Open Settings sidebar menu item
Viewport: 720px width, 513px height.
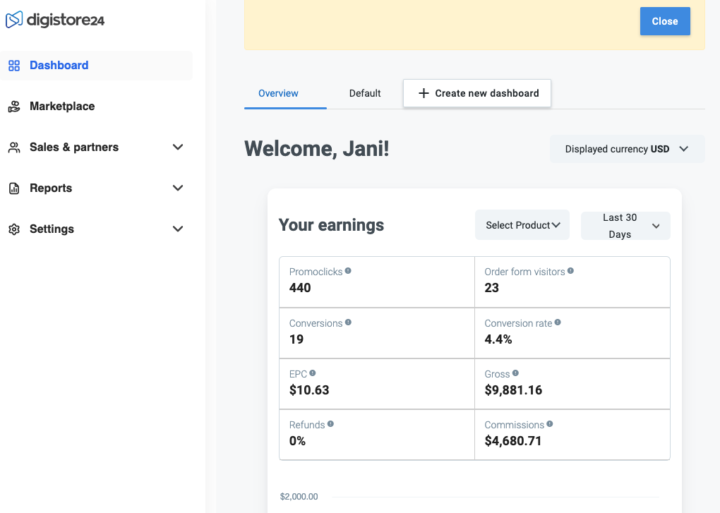(x=96, y=229)
